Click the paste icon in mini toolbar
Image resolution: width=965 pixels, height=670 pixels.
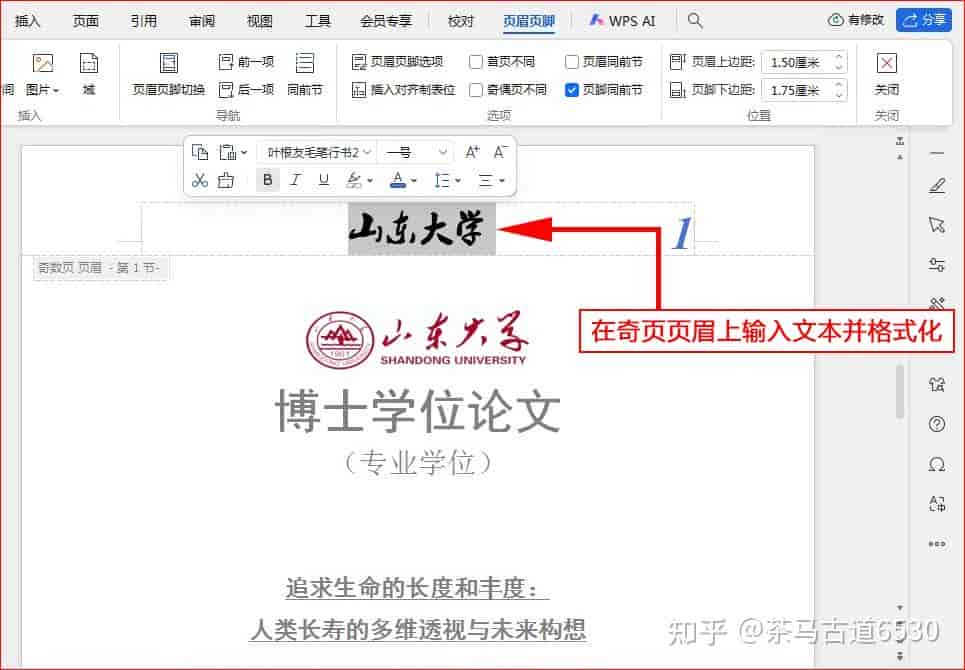[228, 152]
